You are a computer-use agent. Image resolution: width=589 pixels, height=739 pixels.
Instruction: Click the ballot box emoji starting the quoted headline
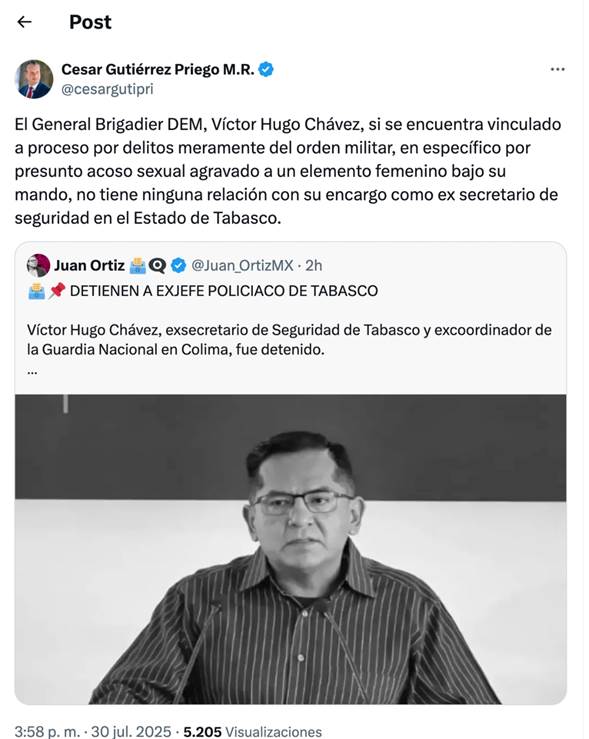coord(36,291)
